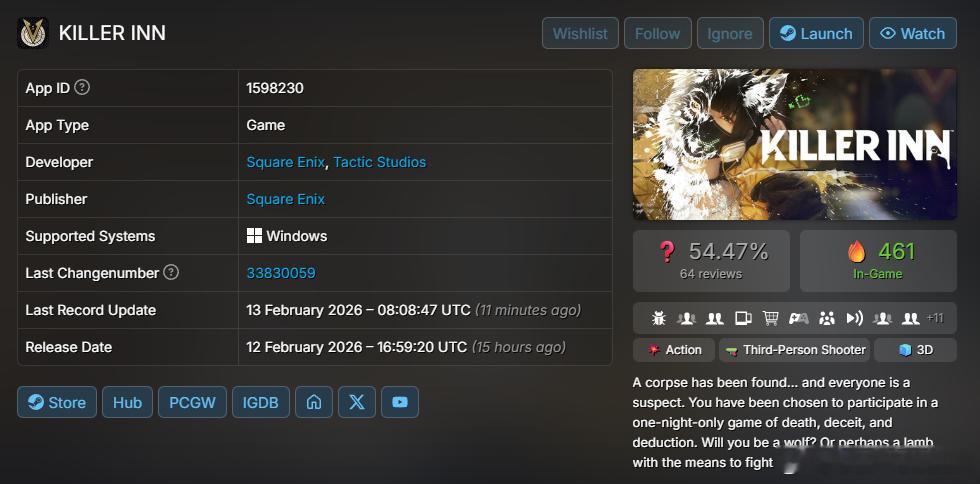
Task: Open the Steam Store page button
Action: 57,402
